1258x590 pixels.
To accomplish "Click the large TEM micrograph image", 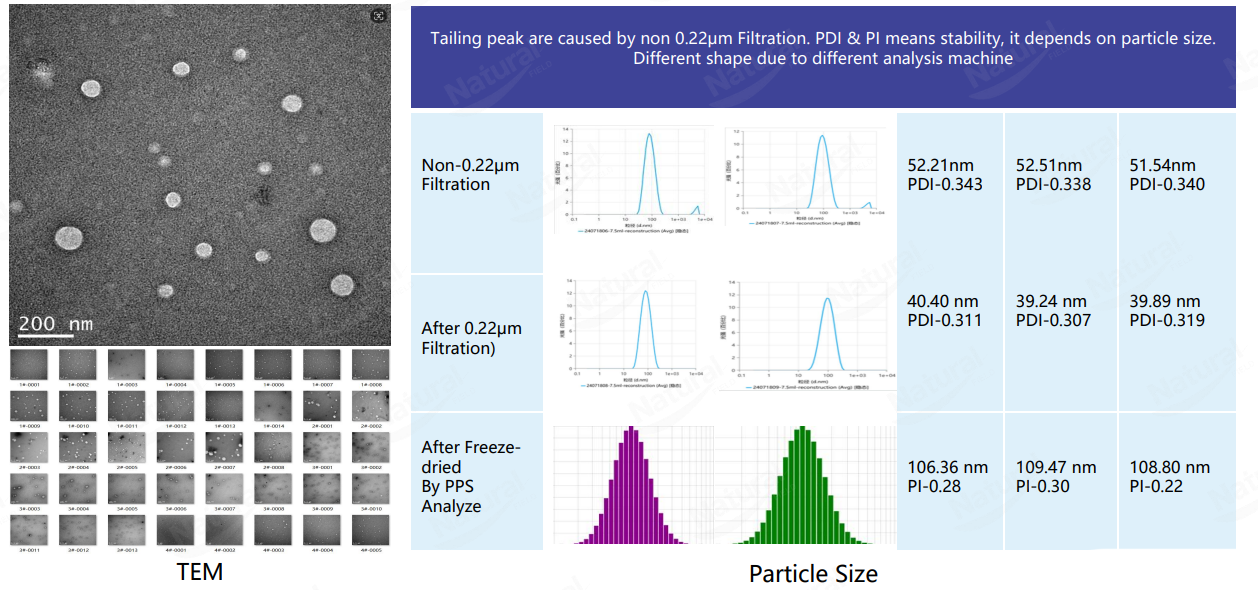I will click(x=200, y=175).
